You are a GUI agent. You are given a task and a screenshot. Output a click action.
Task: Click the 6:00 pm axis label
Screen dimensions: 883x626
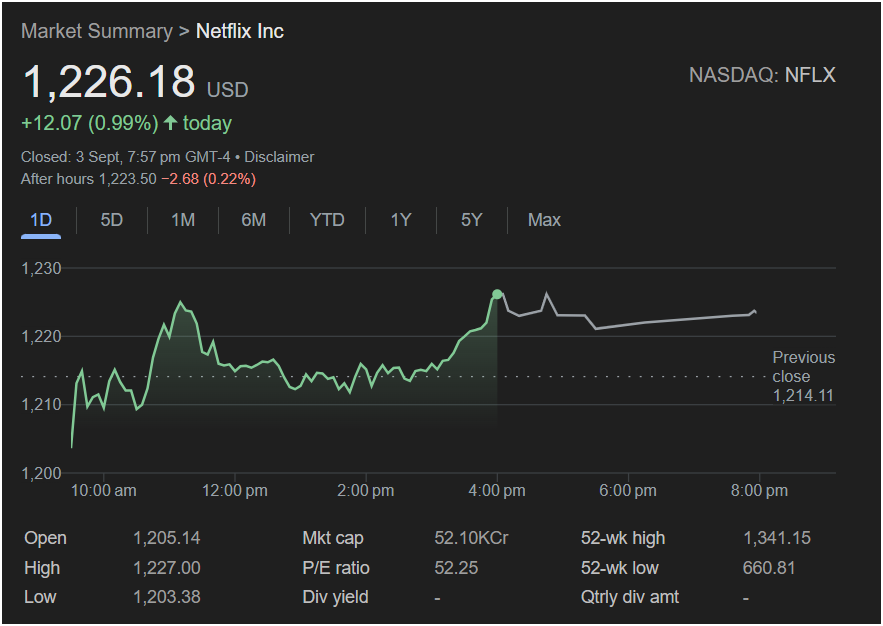[x=628, y=490]
